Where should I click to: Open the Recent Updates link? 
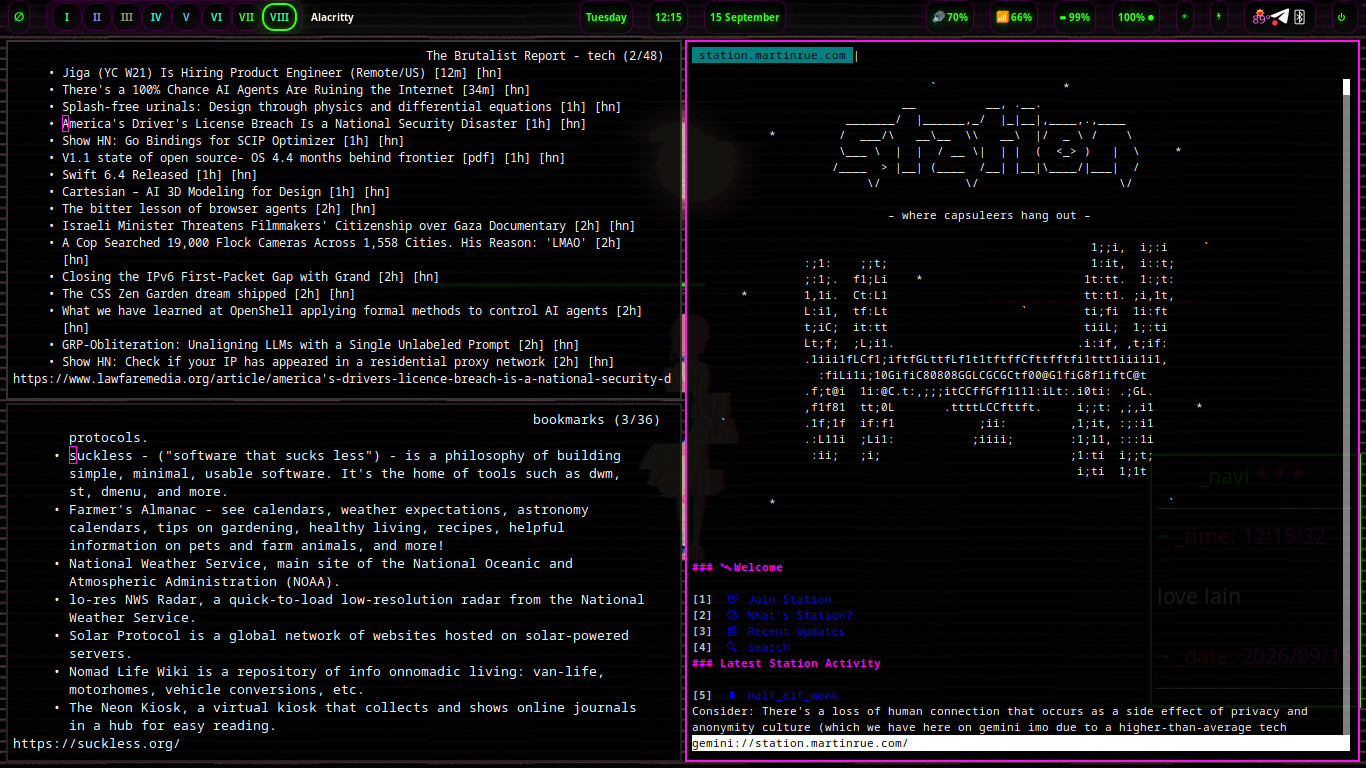796,632
